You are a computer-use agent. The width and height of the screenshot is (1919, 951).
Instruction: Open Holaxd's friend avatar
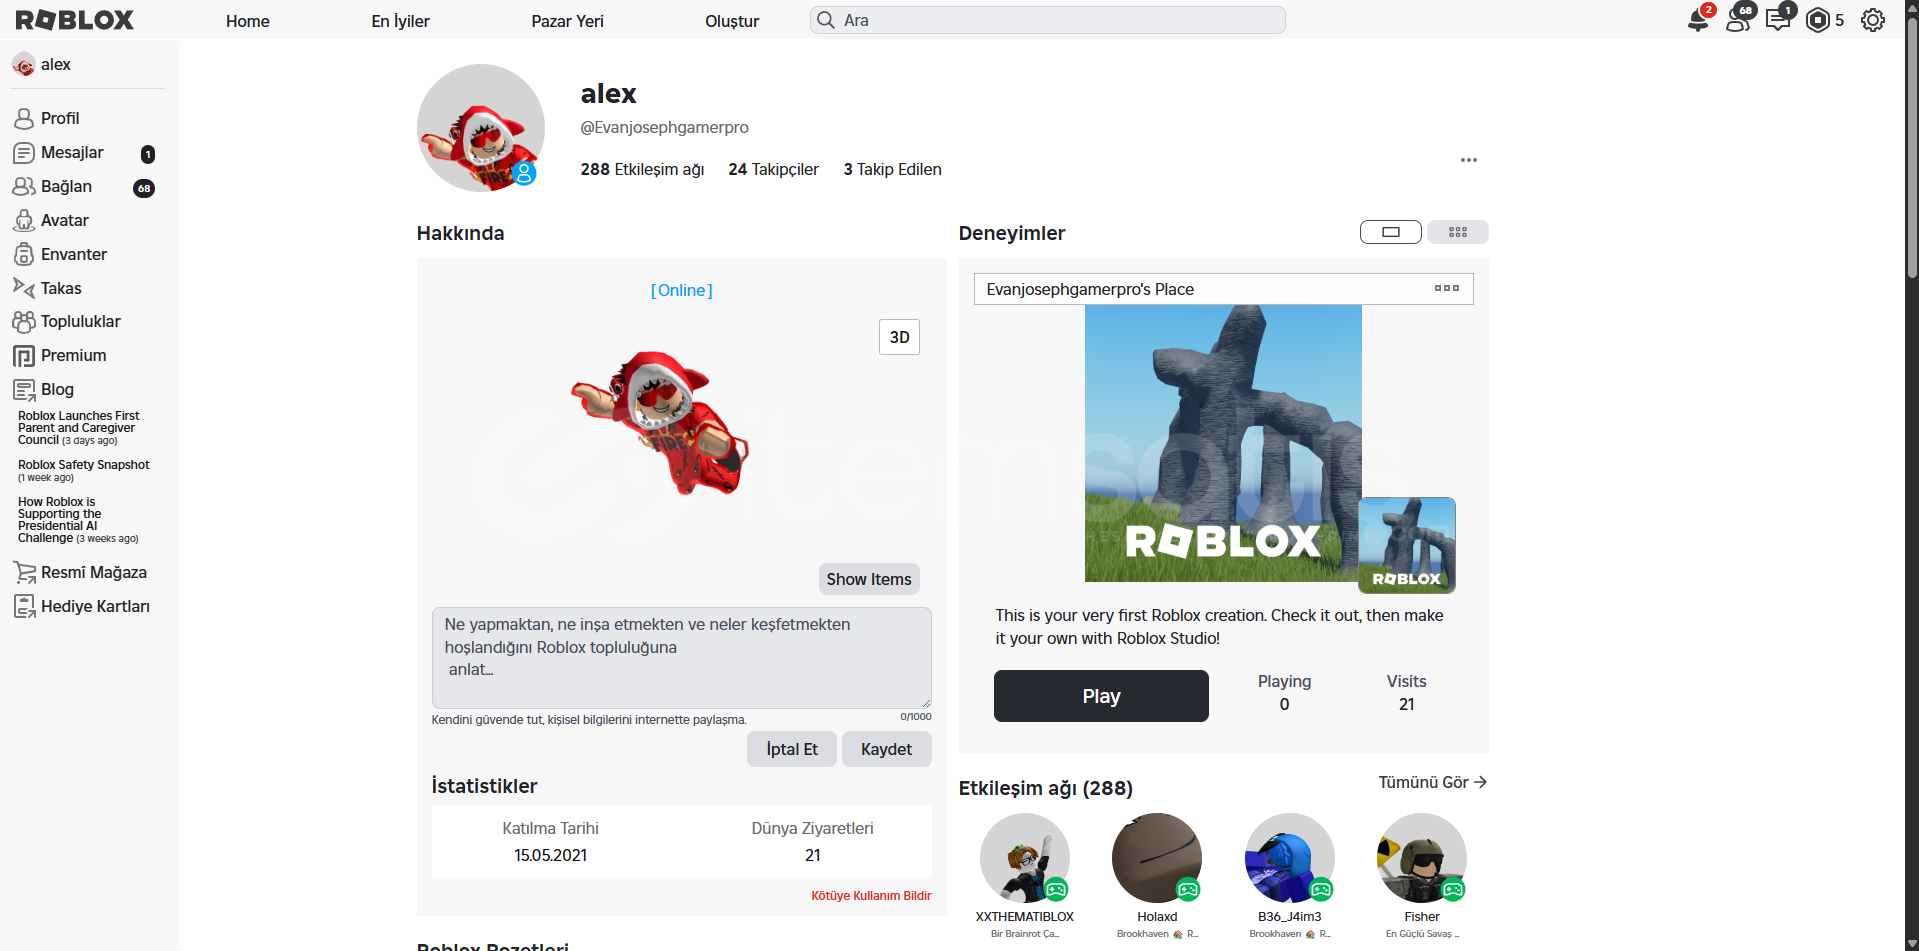pos(1157,858)
